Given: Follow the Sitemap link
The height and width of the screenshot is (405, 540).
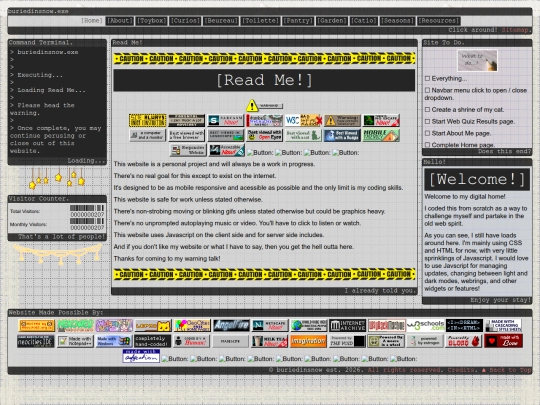Looking at the screenshot, I should click(x=515, y=30).
